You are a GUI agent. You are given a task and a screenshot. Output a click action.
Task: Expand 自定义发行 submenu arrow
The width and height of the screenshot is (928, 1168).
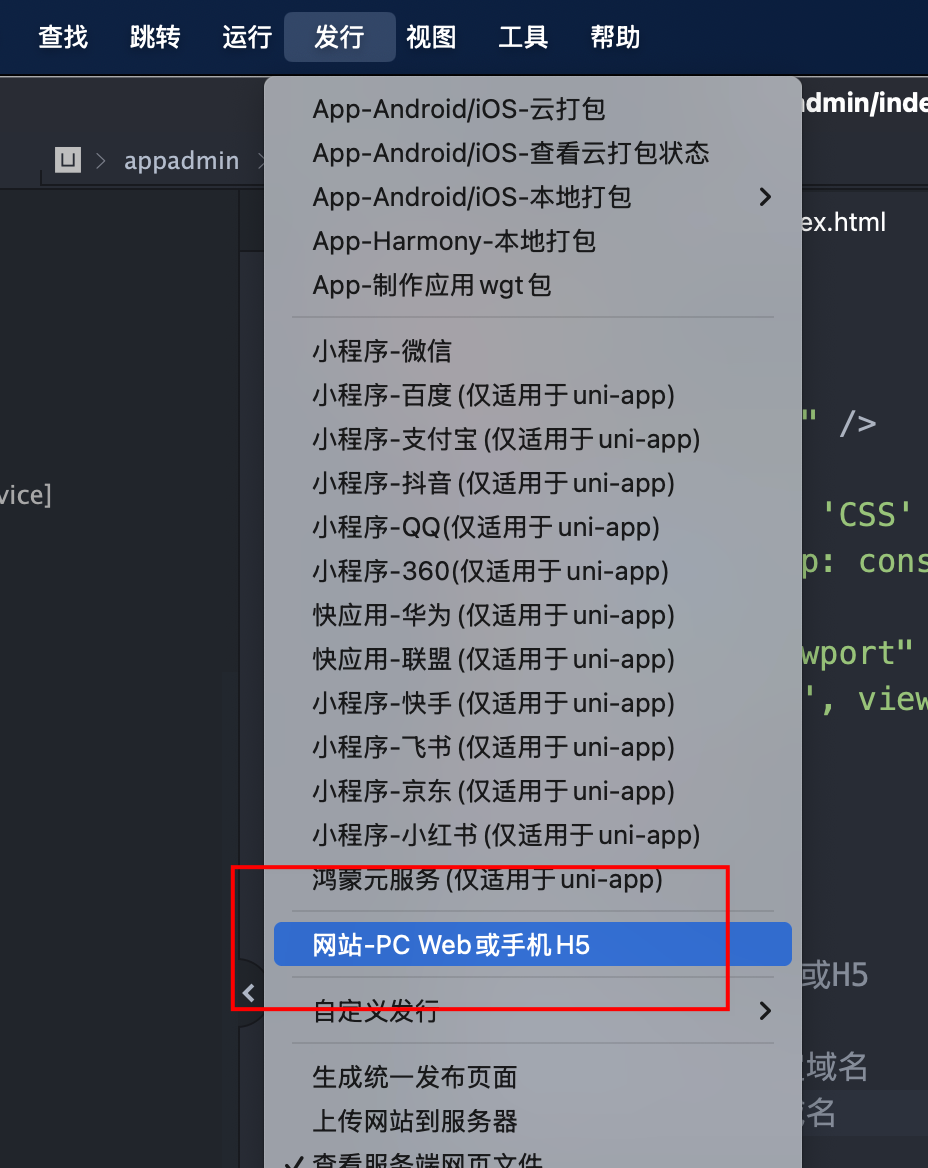765,1011
